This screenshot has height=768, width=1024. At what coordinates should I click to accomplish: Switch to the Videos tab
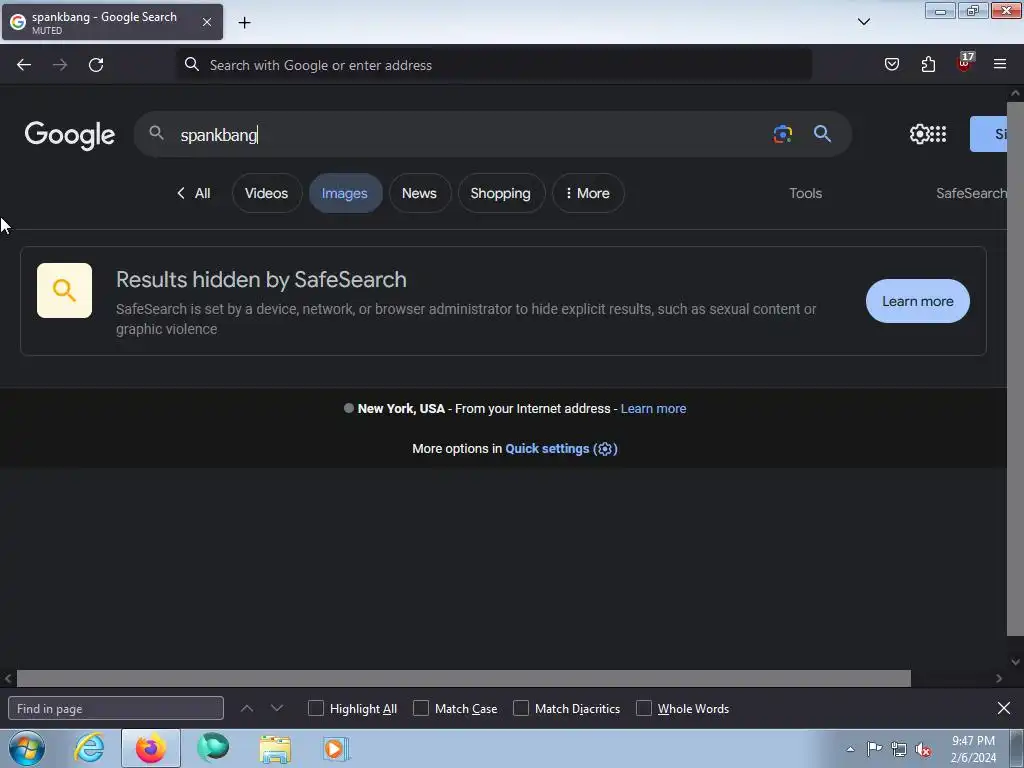[266, 193]
